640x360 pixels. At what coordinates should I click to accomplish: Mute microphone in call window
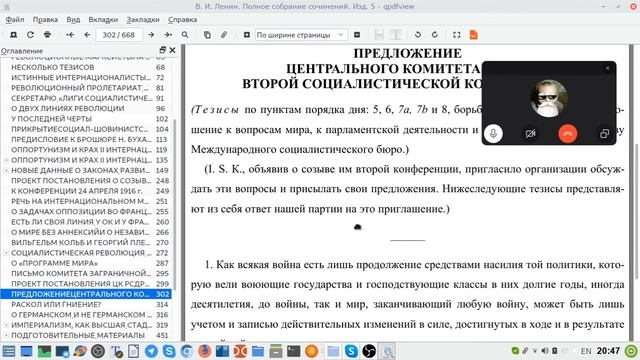click(x=493, y=133)
